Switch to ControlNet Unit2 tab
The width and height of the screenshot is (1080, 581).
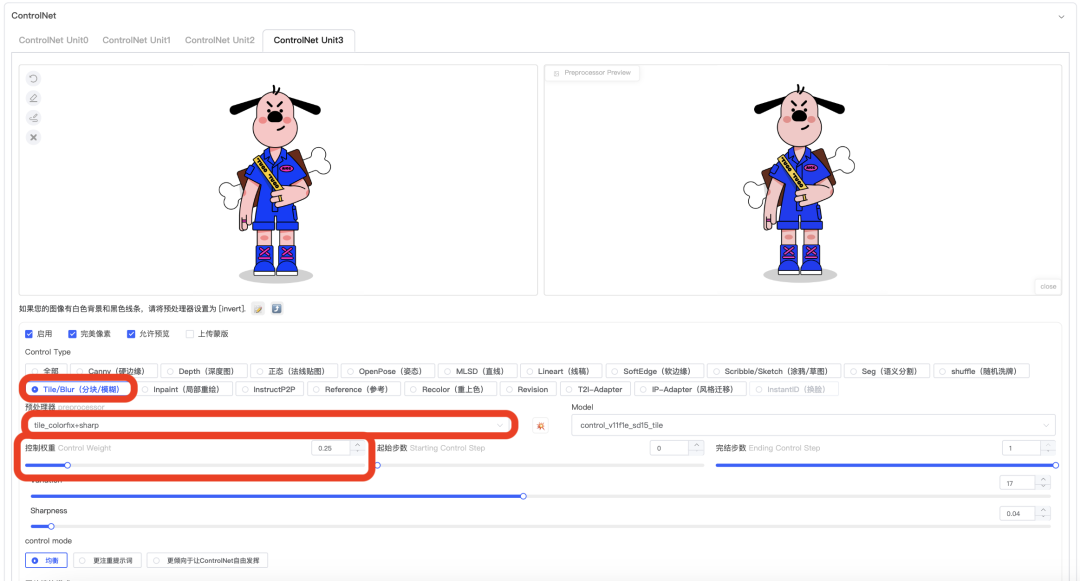point(220,41)
